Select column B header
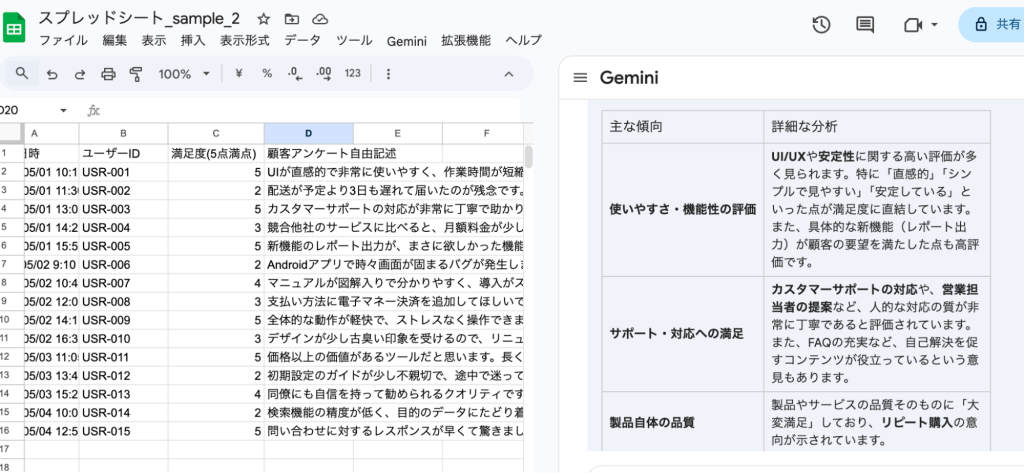The height and width of the screenshot is (473, 1024). pyautogui.click(x=123, y=133)
